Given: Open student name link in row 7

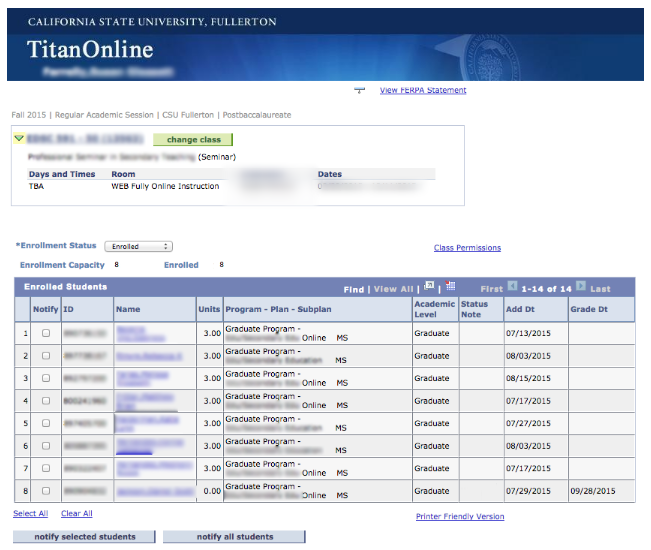Looking at the screenshot, I should 154,469.
